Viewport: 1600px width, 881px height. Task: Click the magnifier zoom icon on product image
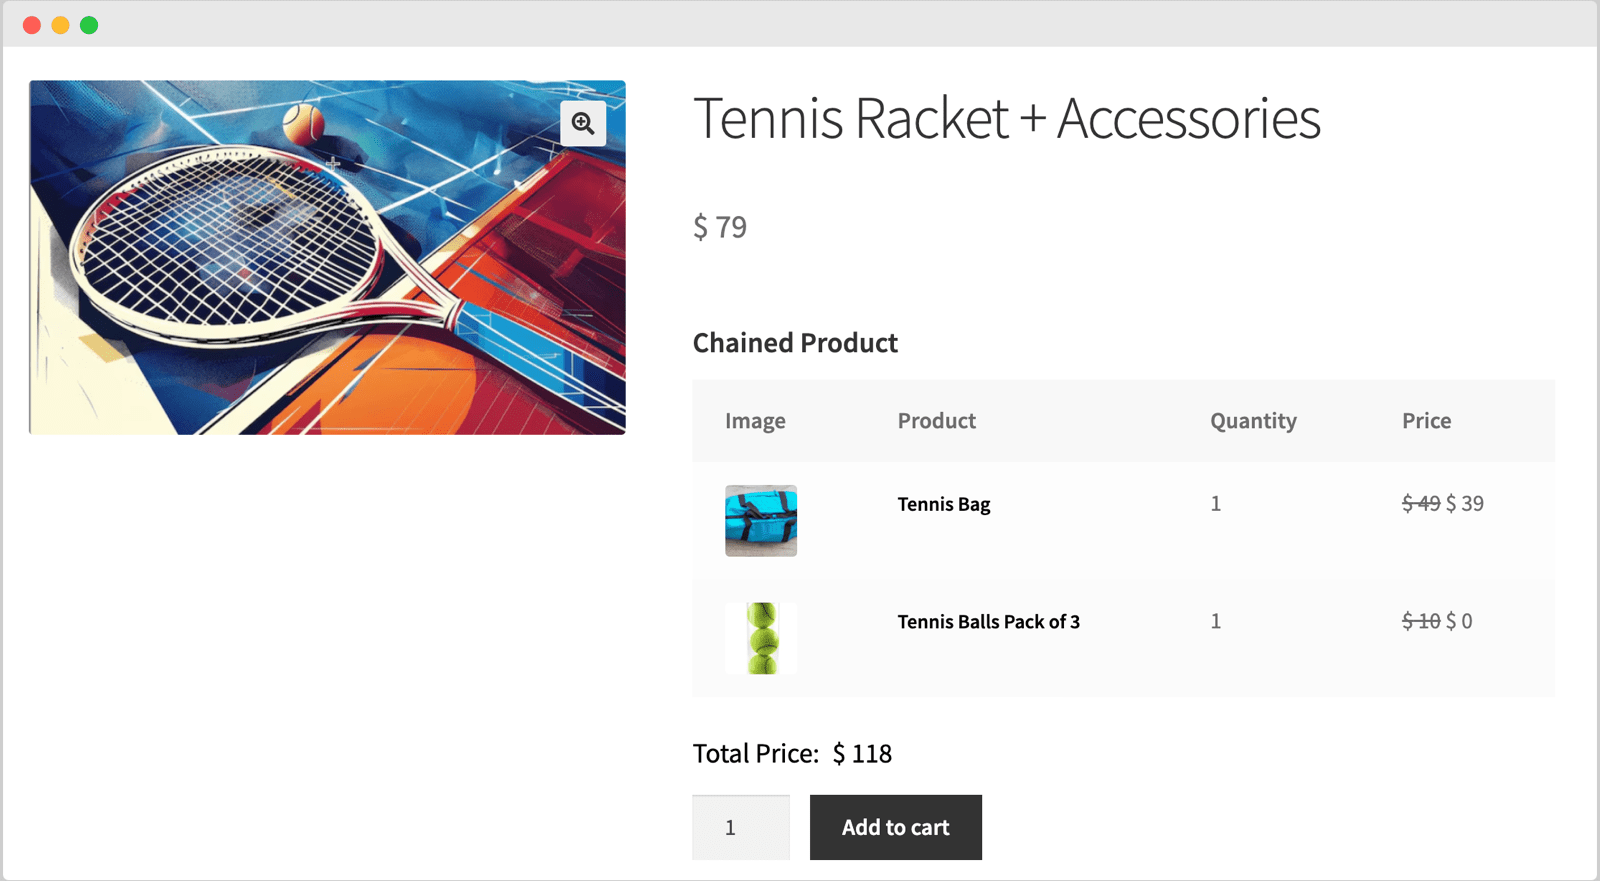tap(583, 123)
